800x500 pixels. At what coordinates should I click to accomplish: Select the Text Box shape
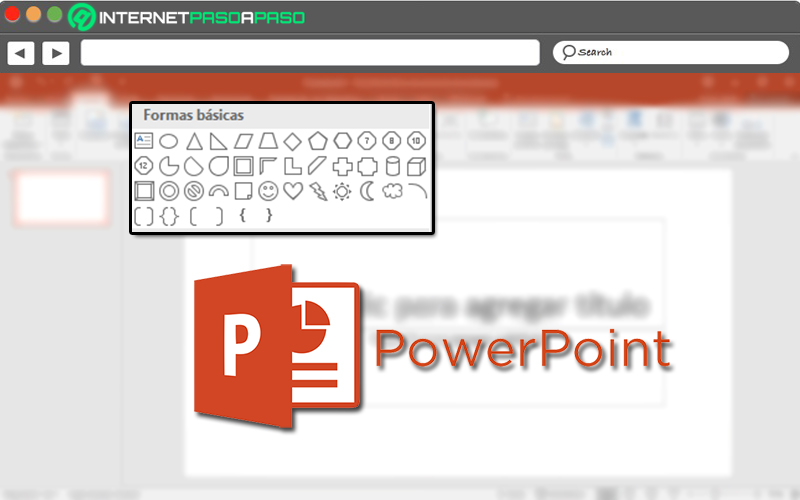click(144, 140)
